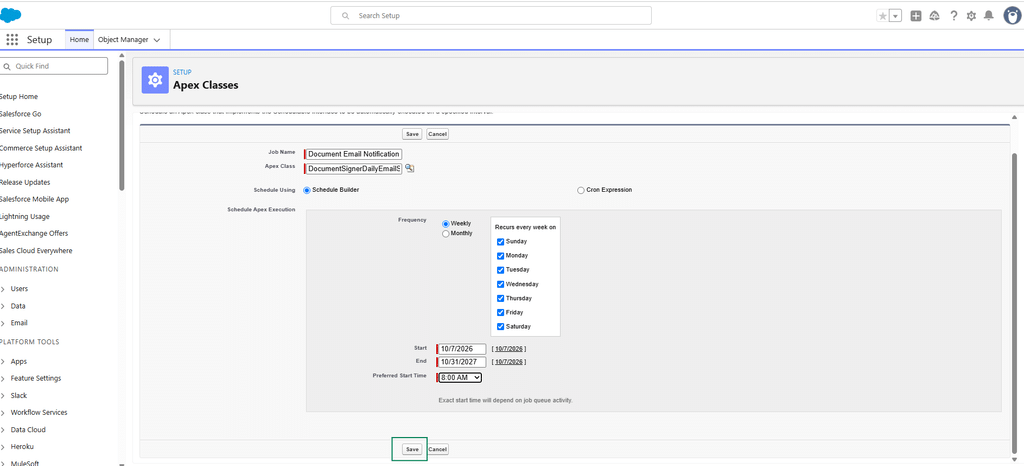Open Hyperforce Assistant in sidebar
1024x466 pixels.
coord(33,165)
